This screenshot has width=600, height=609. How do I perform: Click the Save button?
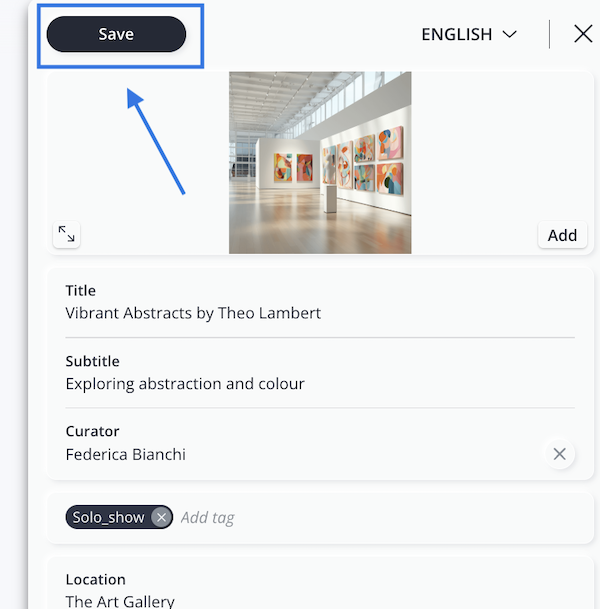[x=116, y=34]
